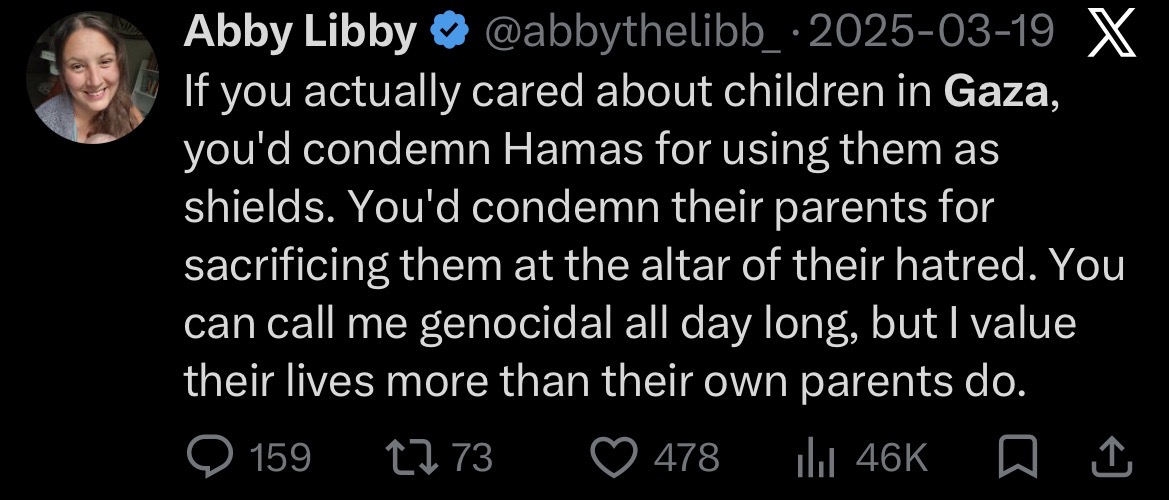Click the 159 replies count
The image size is (1169, 500).
(280, 457)
